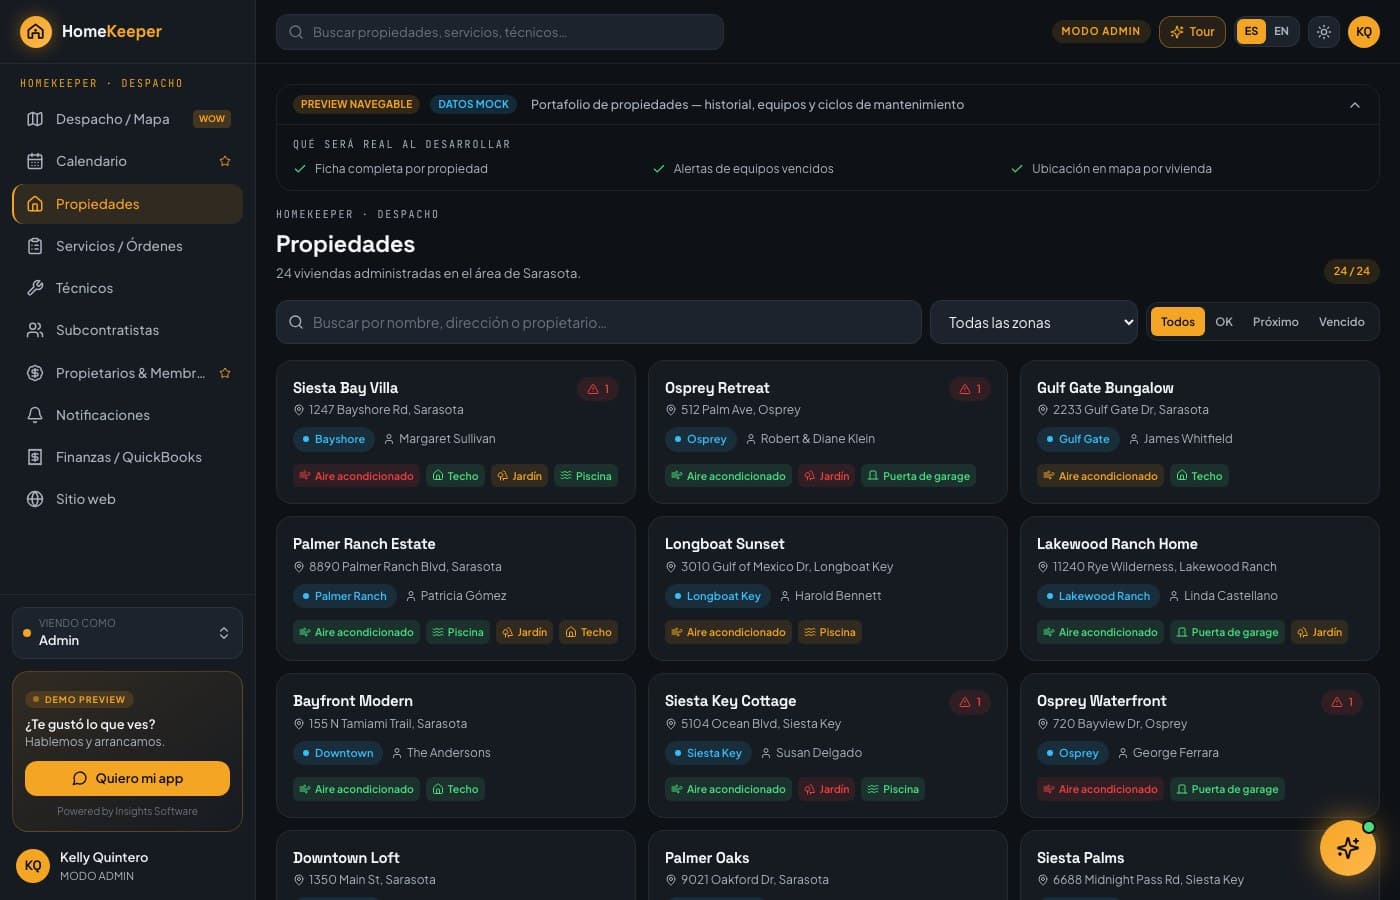Click the alert badge on Osprey Waterfront

[x=1342, y=702]
